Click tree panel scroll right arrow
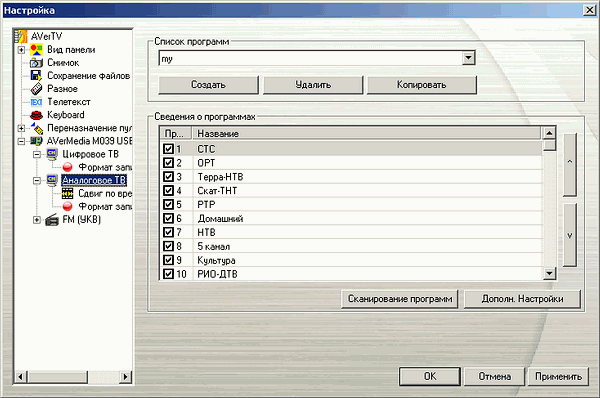This screenshot has width=600, height=398. tap(126, 377)
